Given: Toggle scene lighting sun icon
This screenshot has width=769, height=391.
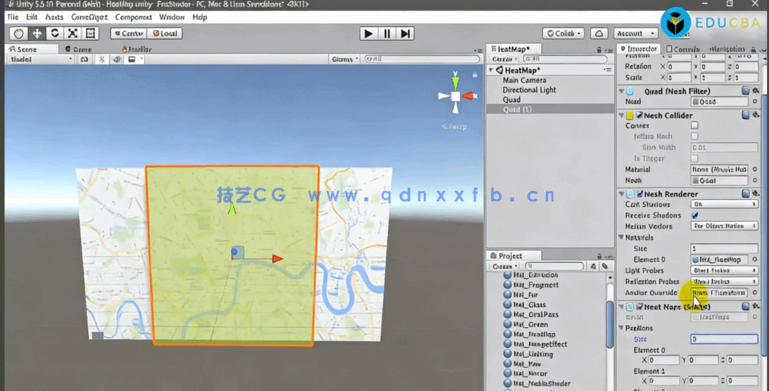Looking at the screenshot, I should click(102, 59).
